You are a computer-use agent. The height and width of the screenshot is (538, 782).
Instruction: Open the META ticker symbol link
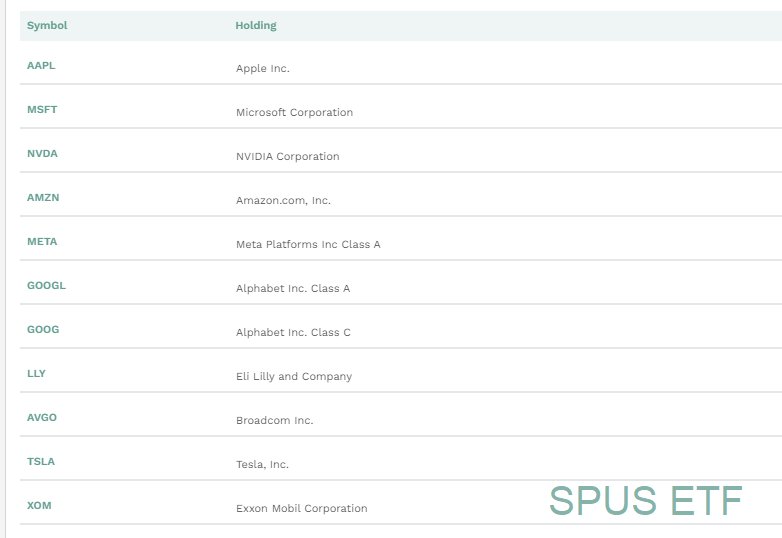42,241
